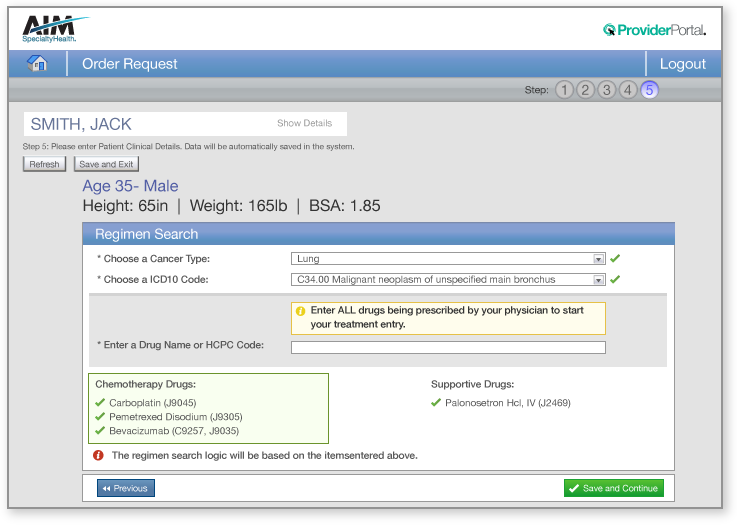Image resolution: width=737 pixels, height=525 pixels.
Task: Click the ProviderPortal logo
Action: click(654, 30)
